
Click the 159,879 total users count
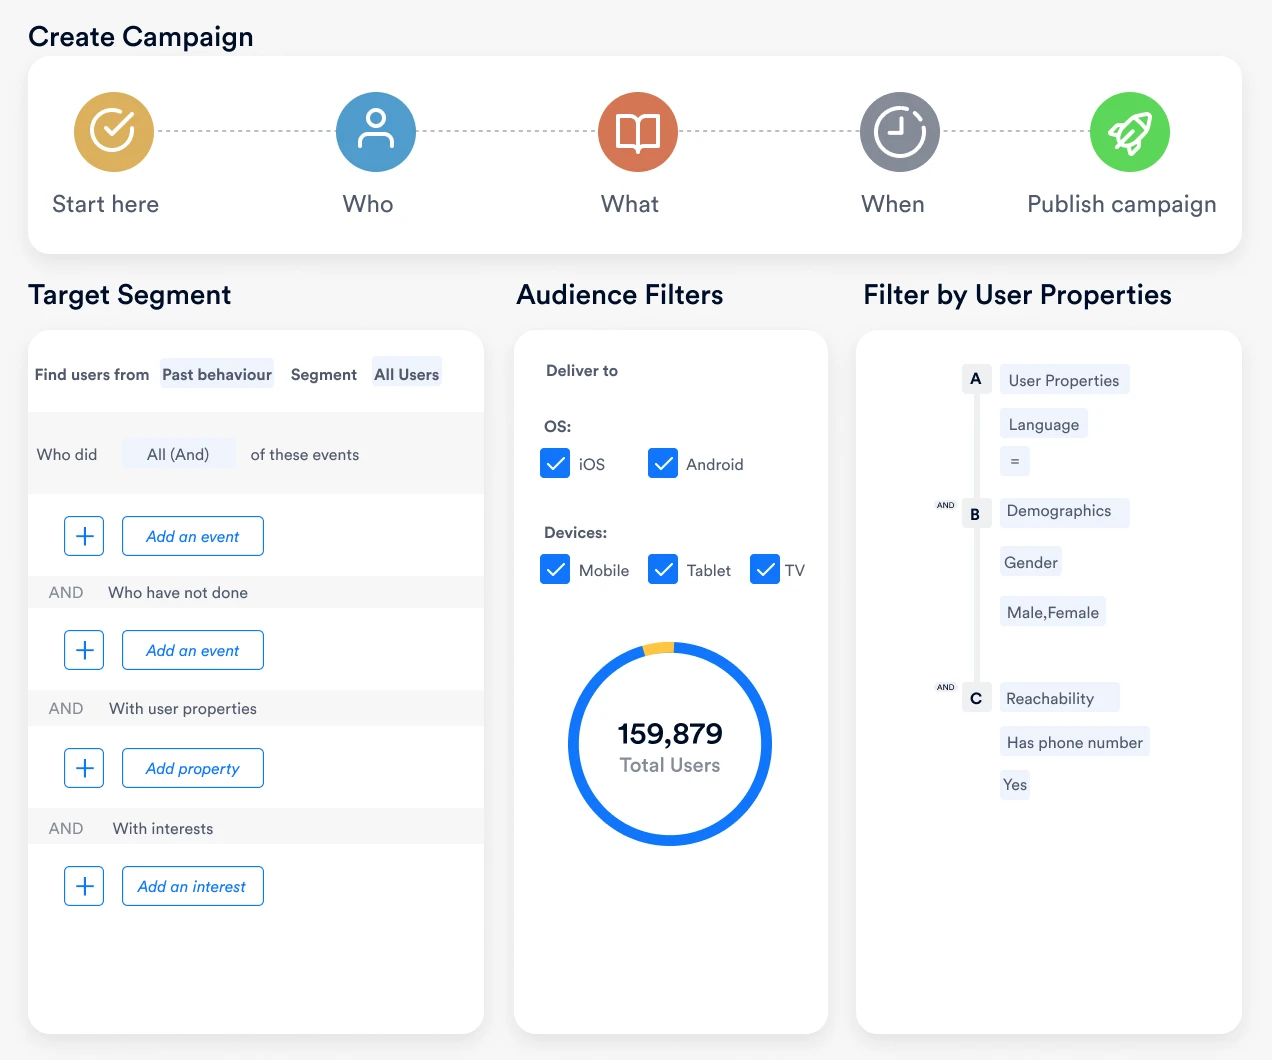[670, 734]
